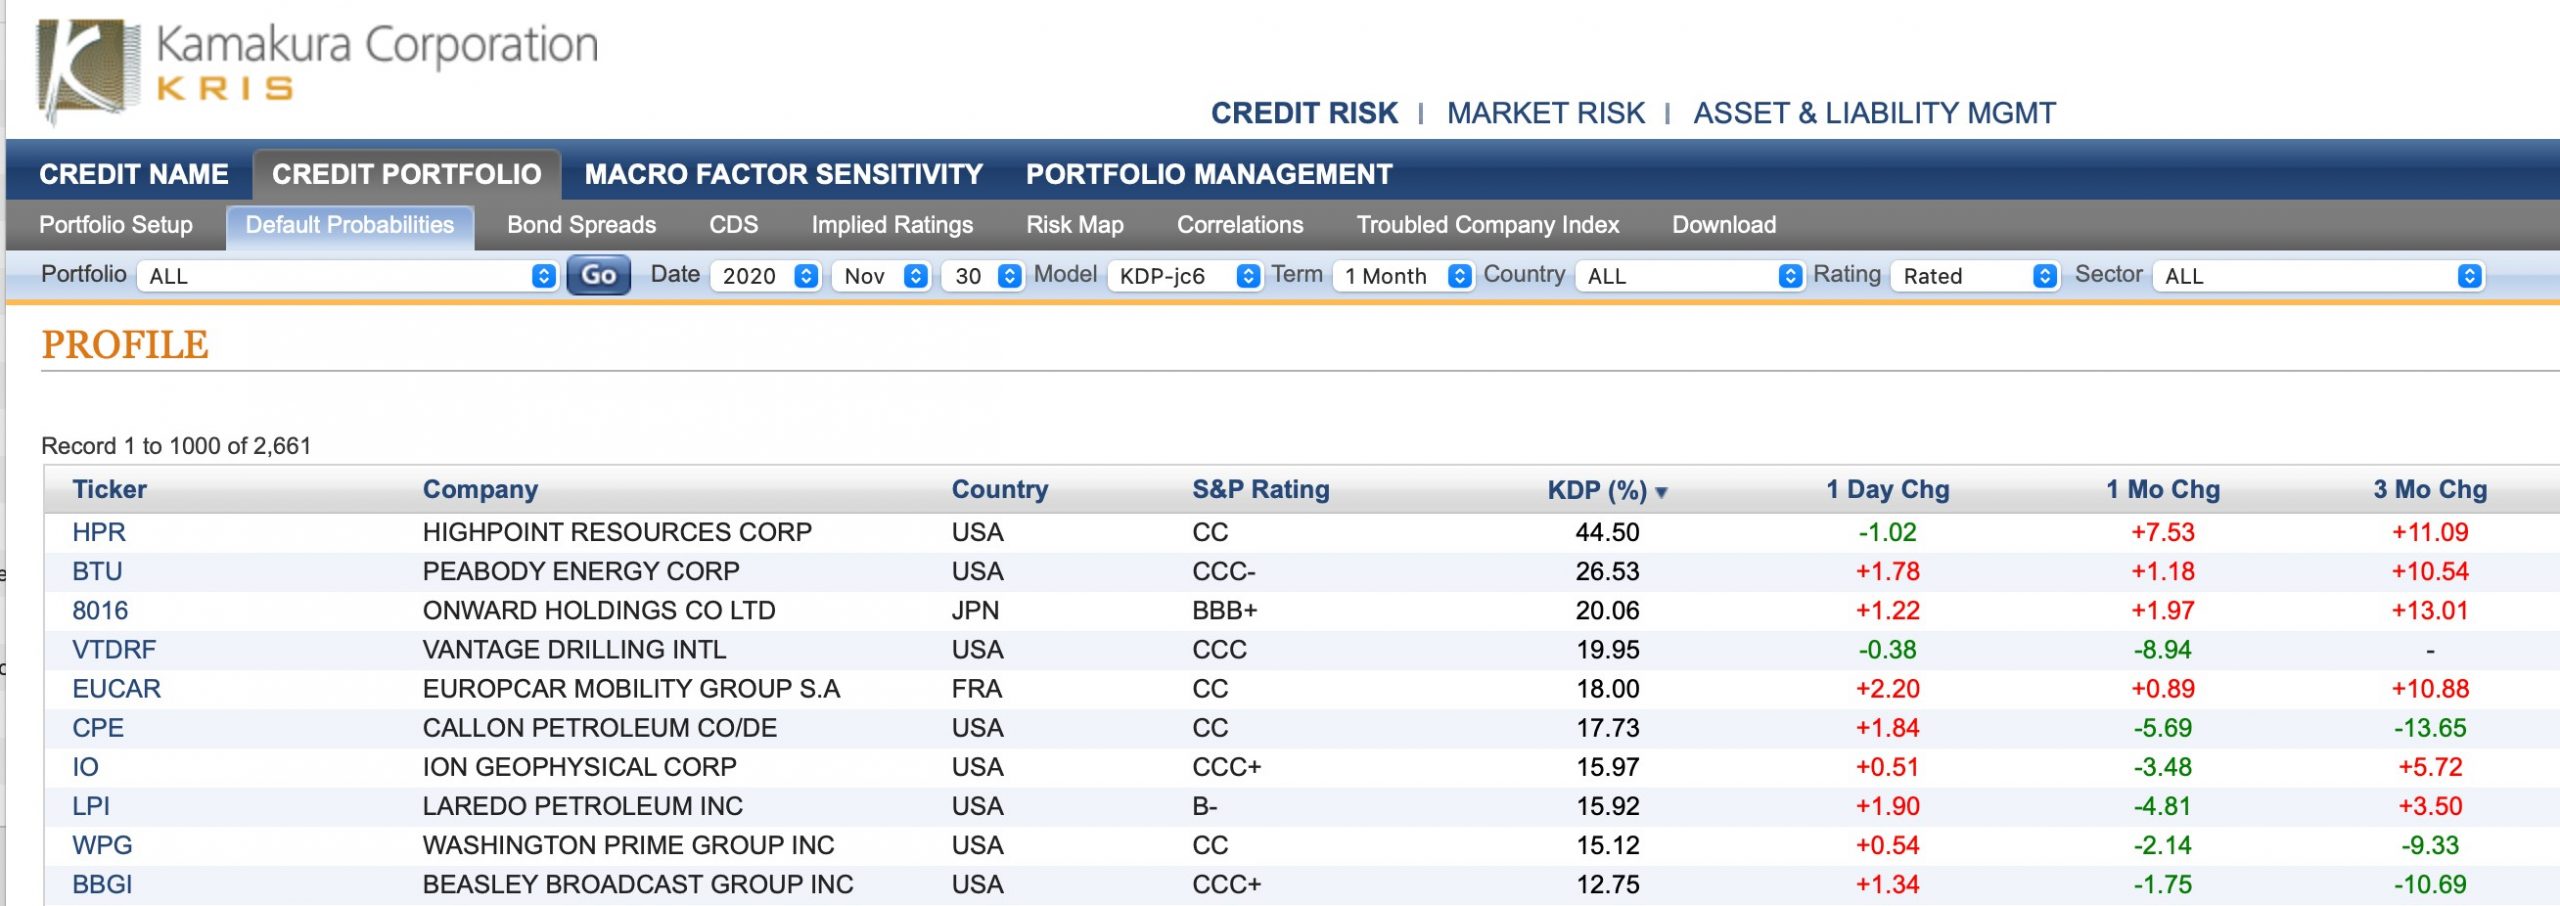Open the Rating Rated dropdown

coord(1975,276)
